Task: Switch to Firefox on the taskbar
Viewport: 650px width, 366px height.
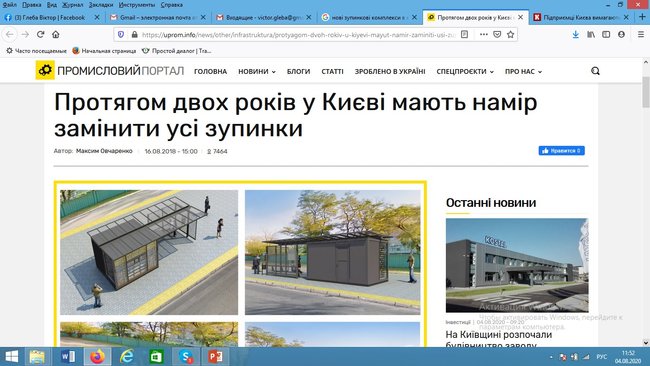Action: pyautogui.click(x=97, y=356)
